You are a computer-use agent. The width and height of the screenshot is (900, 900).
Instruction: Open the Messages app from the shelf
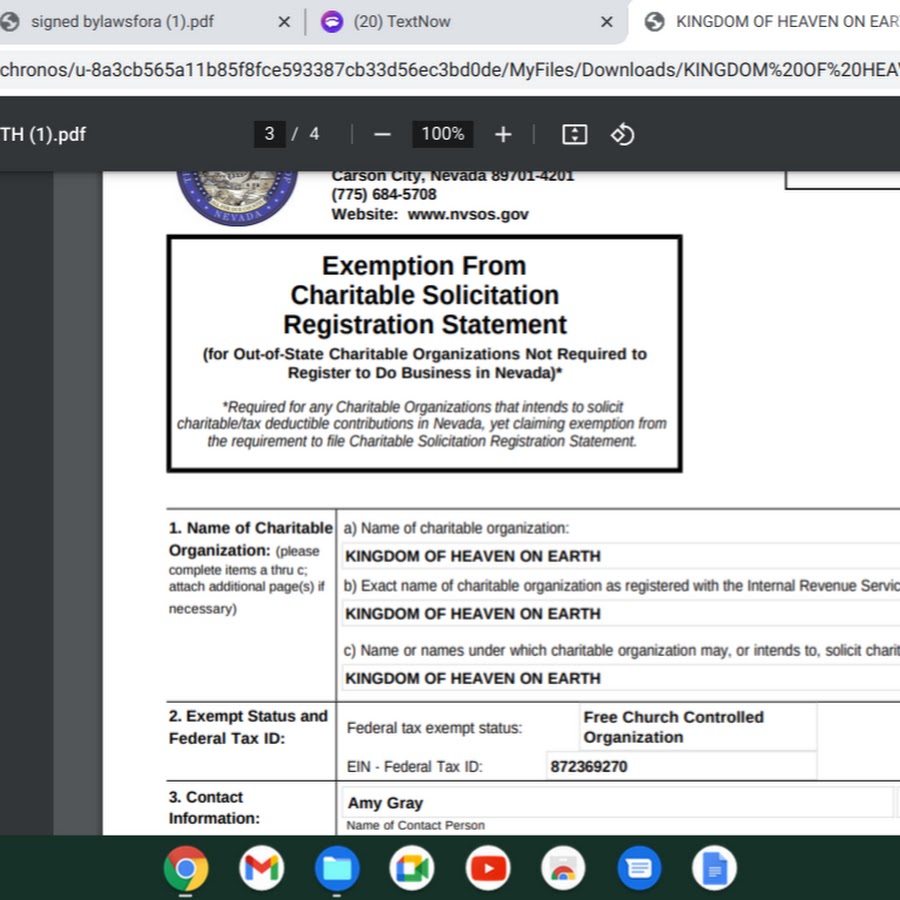click(639, 868)
